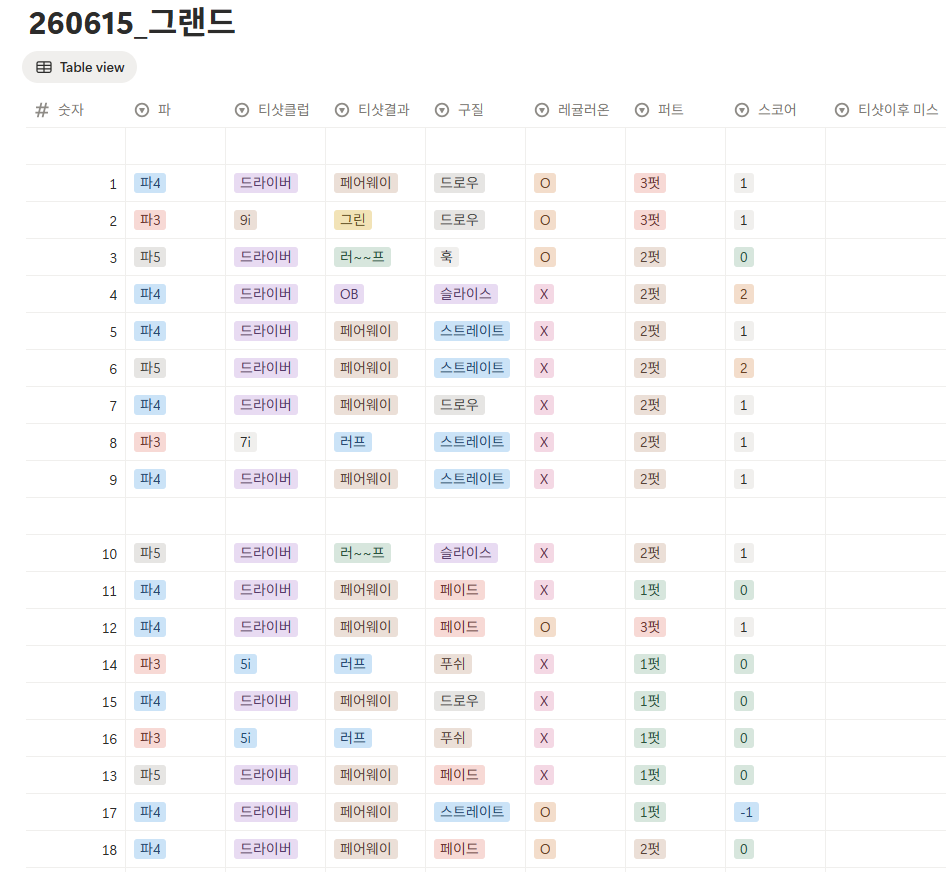Image resolution: width=946 pixels, height=872 pixels.
Task: Open the Table view tab
Action: tap(80, 67)
